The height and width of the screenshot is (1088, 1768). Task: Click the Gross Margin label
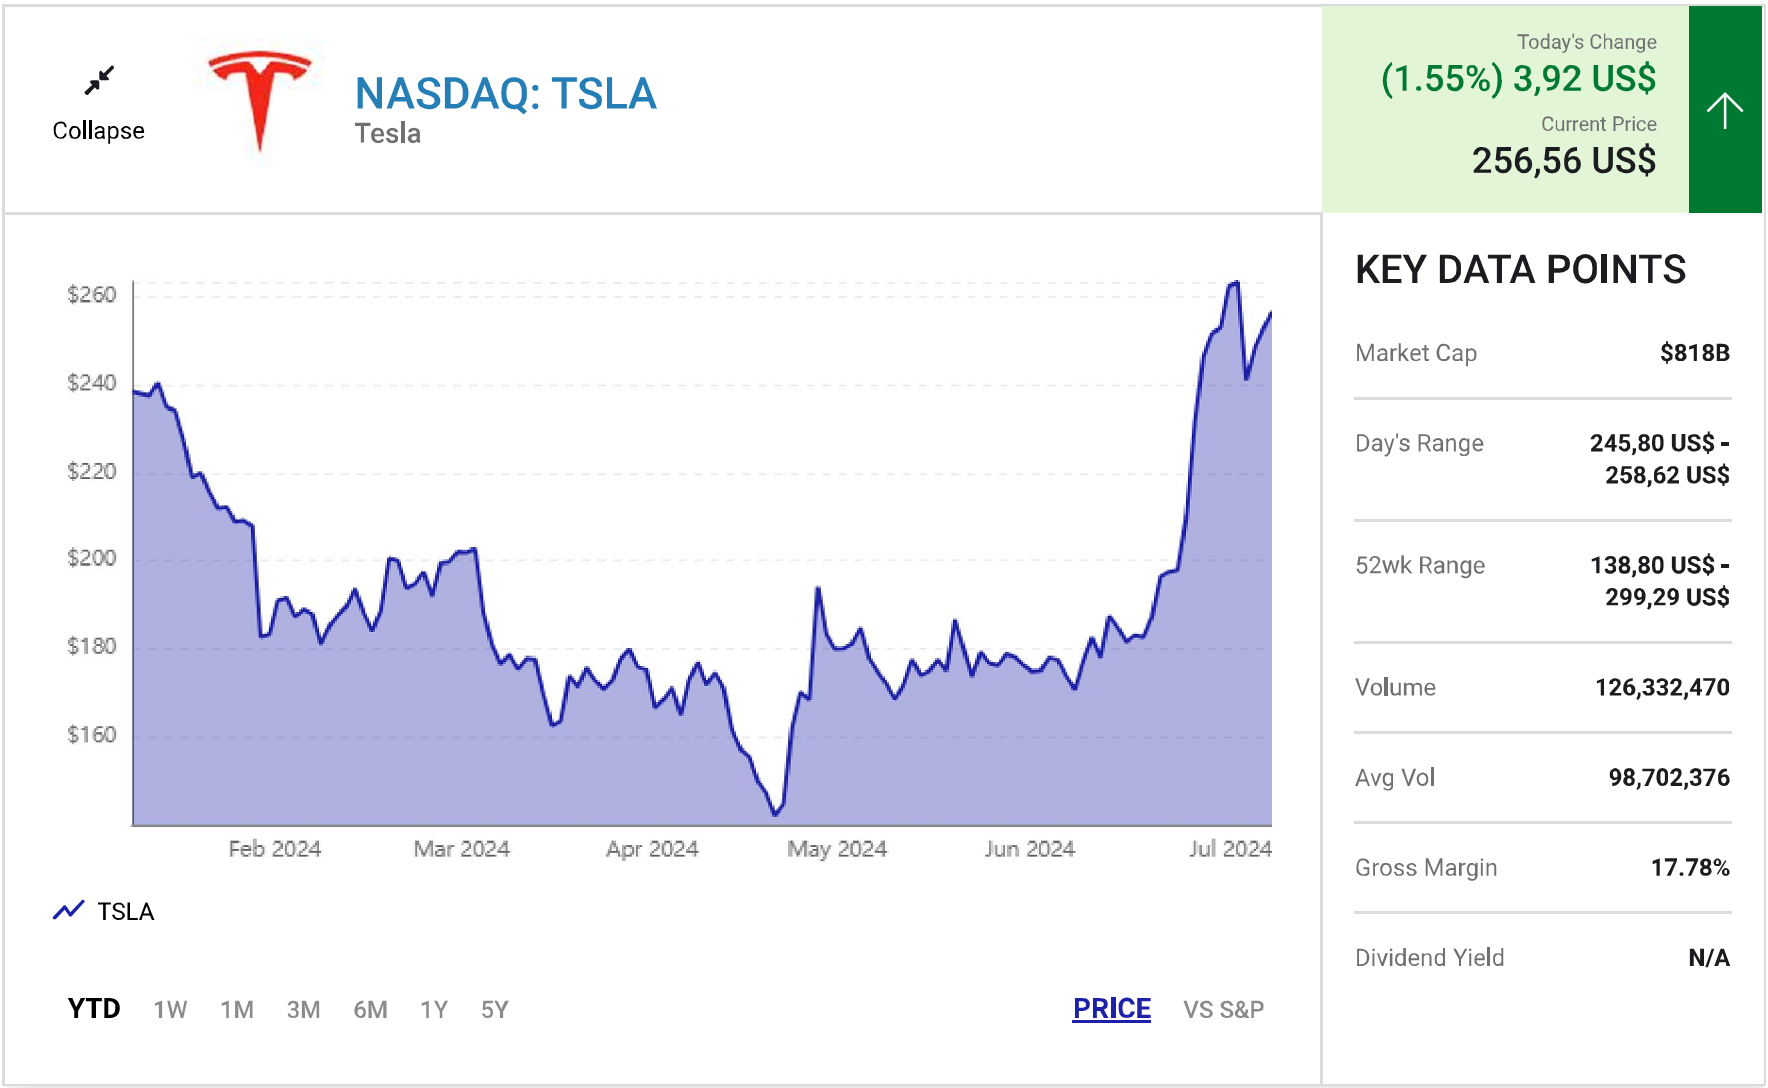pos(1426,868)
